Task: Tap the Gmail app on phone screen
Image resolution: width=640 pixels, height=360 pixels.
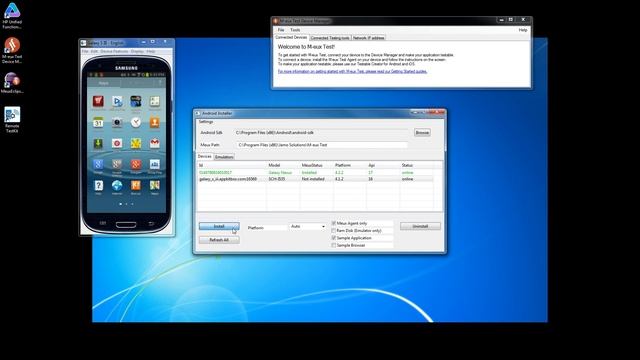Action: (x=155, y=143)
